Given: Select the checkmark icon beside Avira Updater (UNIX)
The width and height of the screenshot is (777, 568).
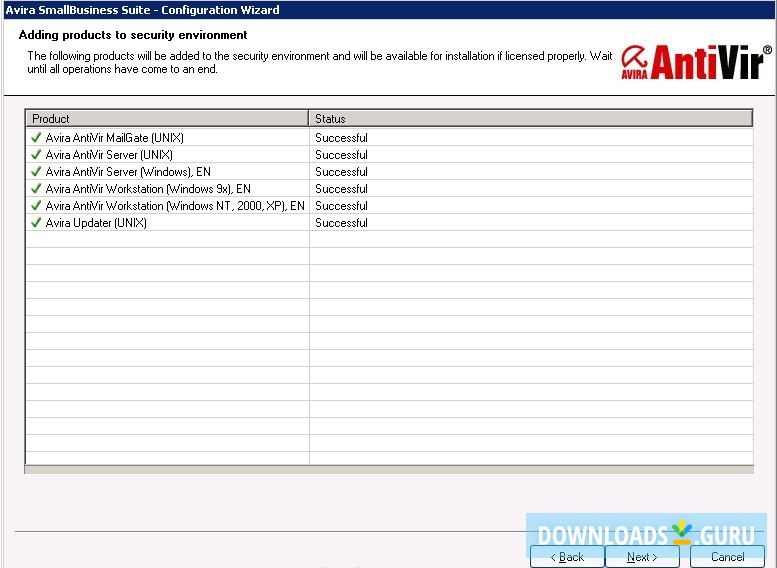Looking at the screenshot, I should coord(36,223).
